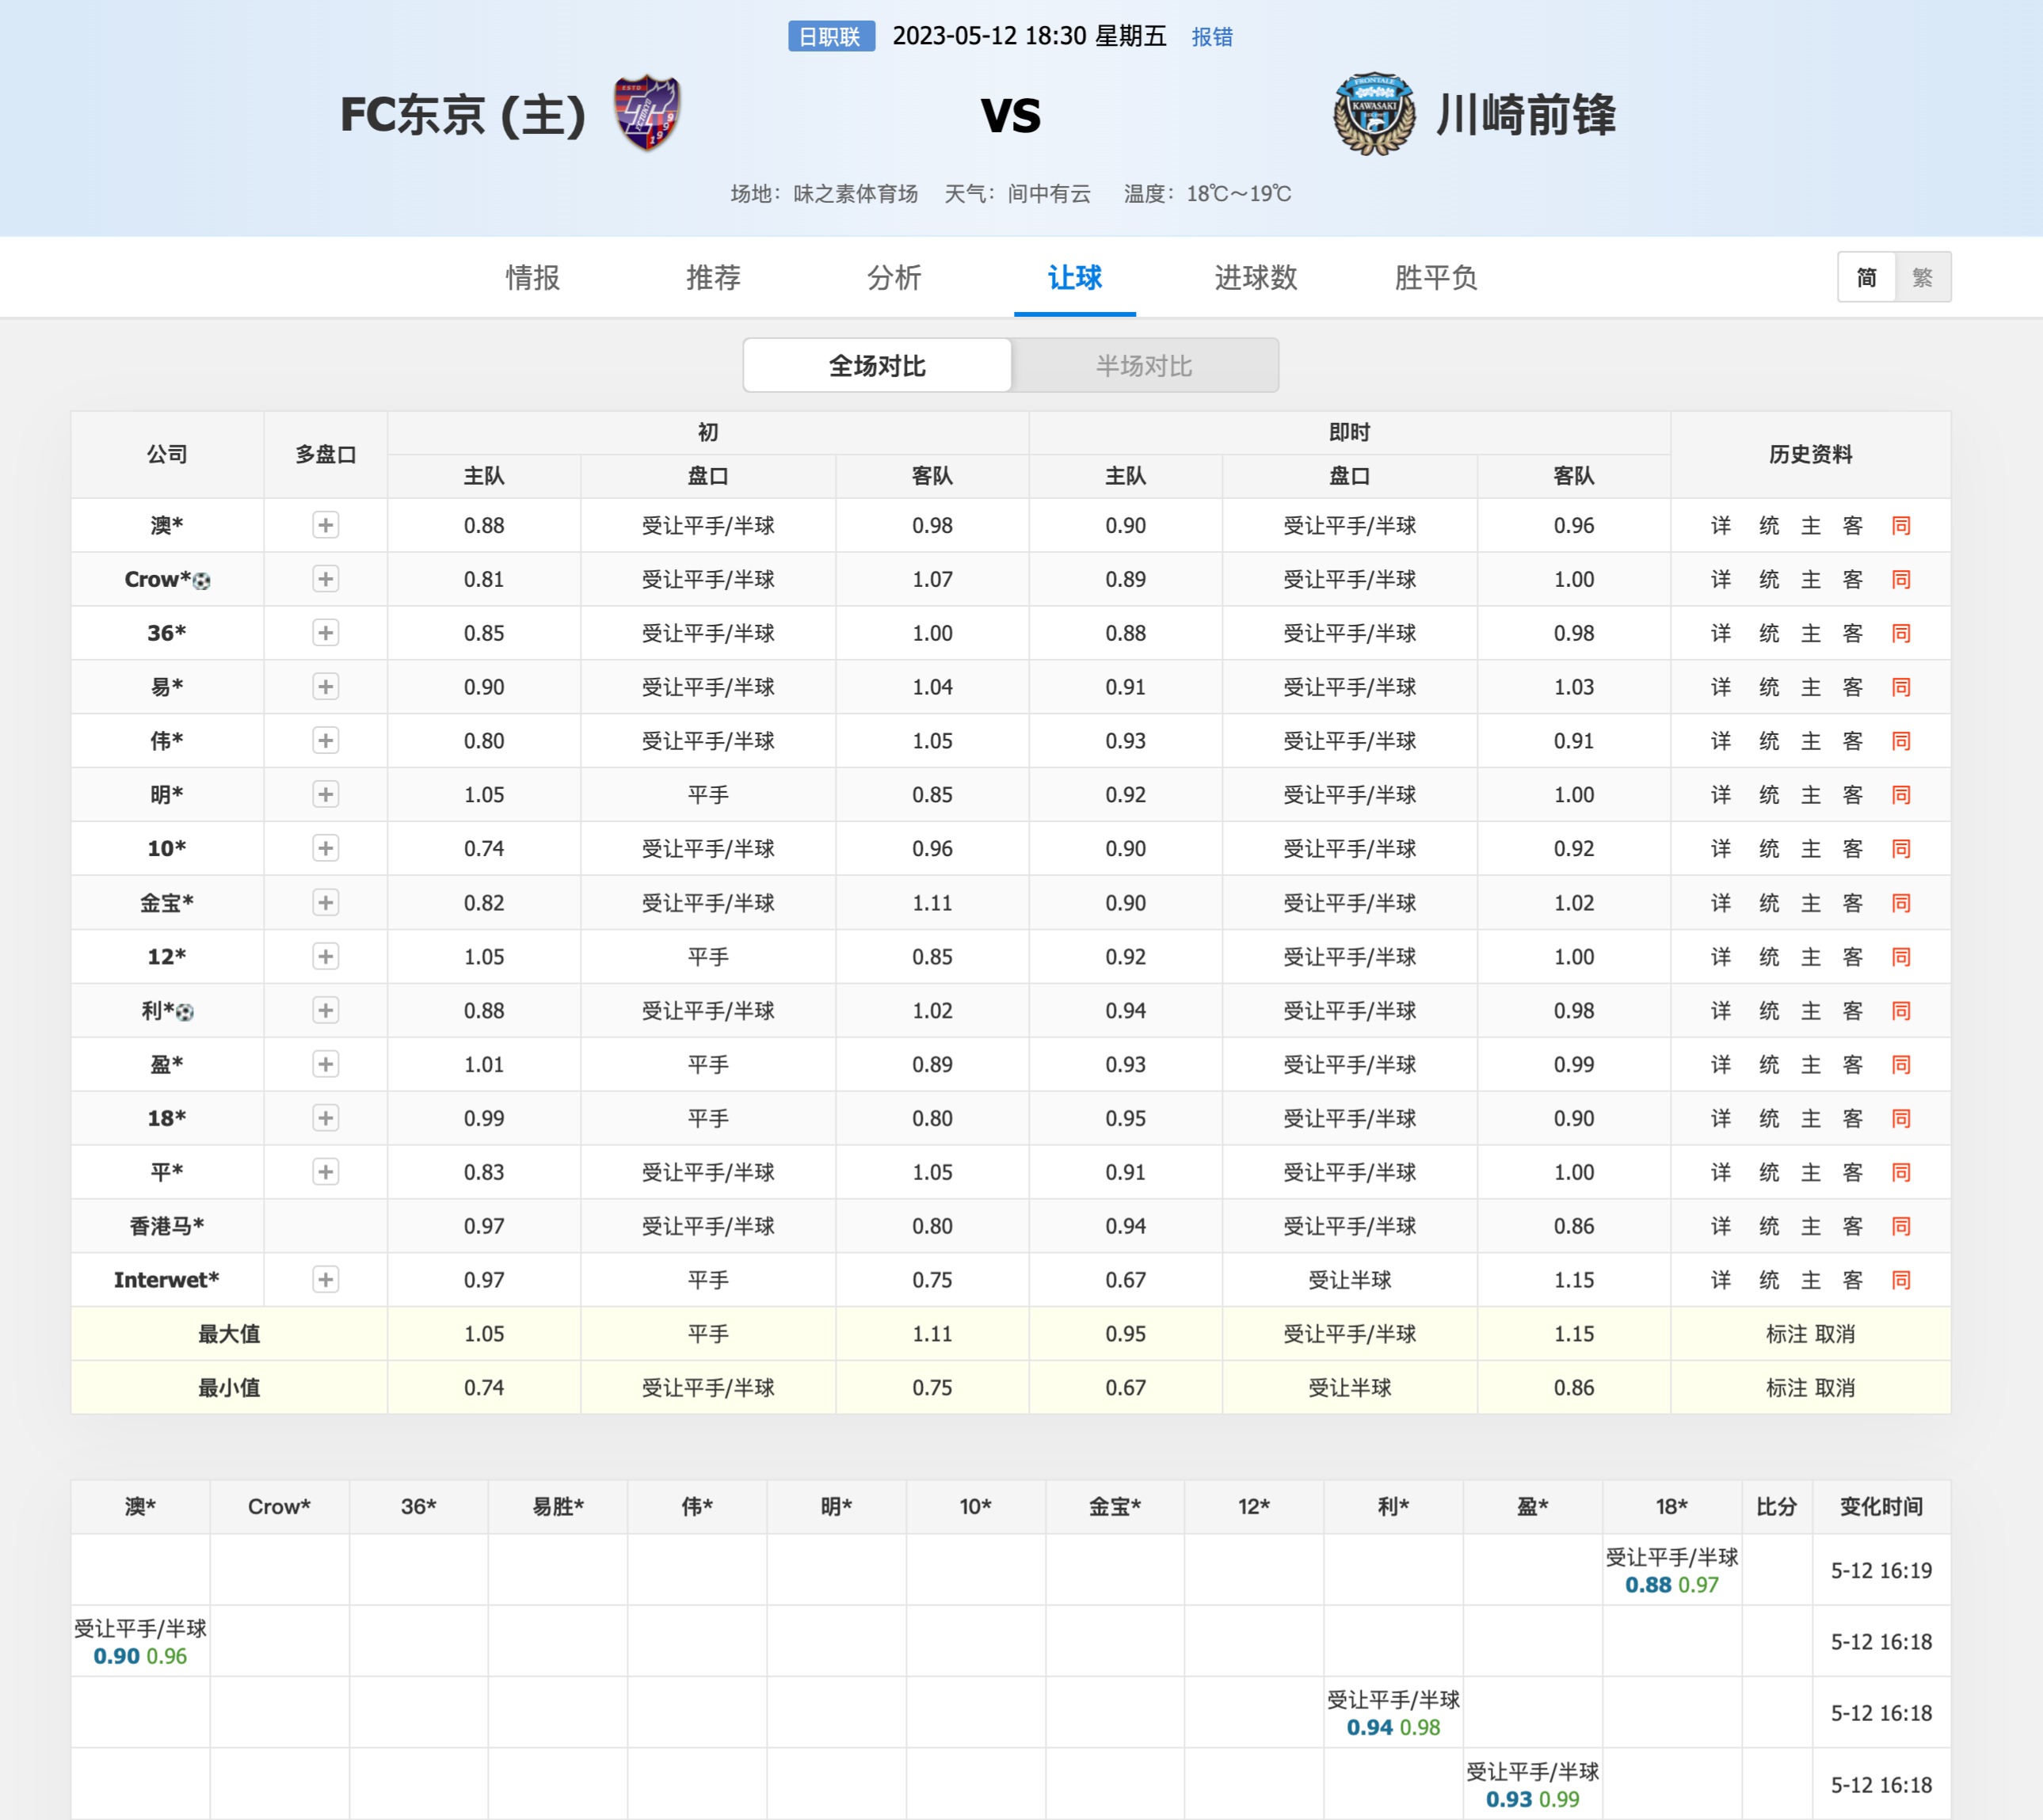
Task: Click 取消 in the 最小值 row
Action: (x=1835, y=1388)
